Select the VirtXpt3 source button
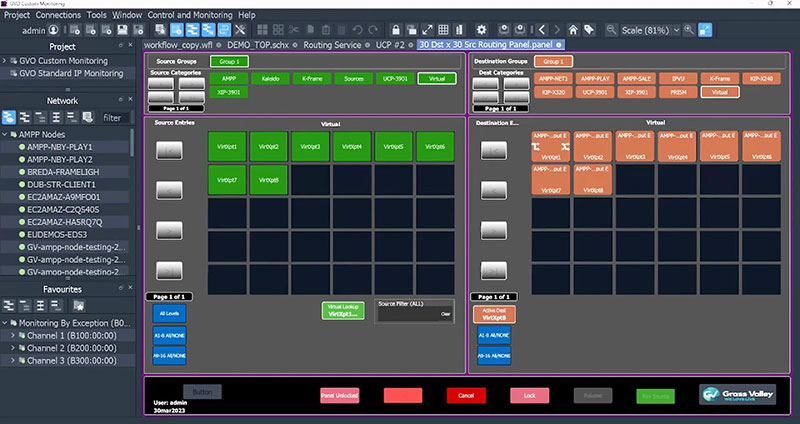The width and height of the screenshot is (800, 424). coord(305,145)
